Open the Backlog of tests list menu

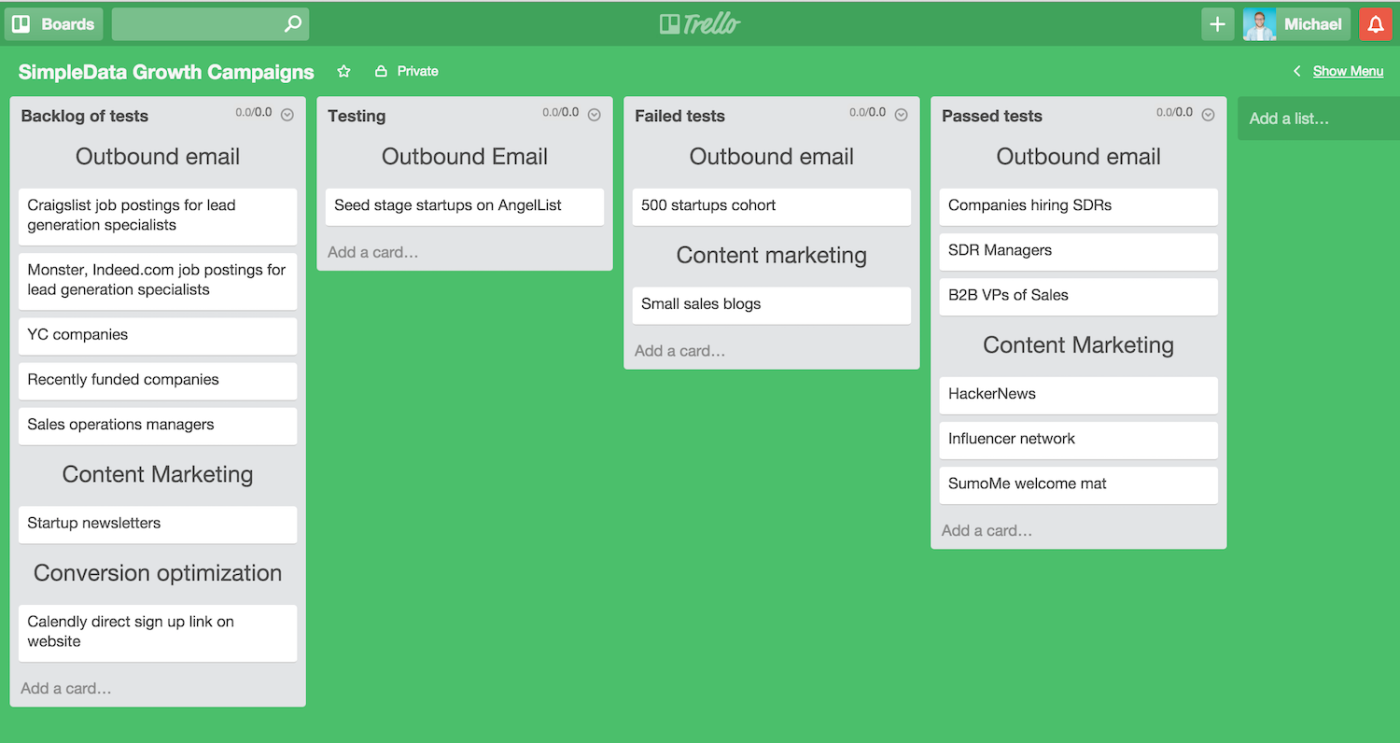tap(287, 115)
